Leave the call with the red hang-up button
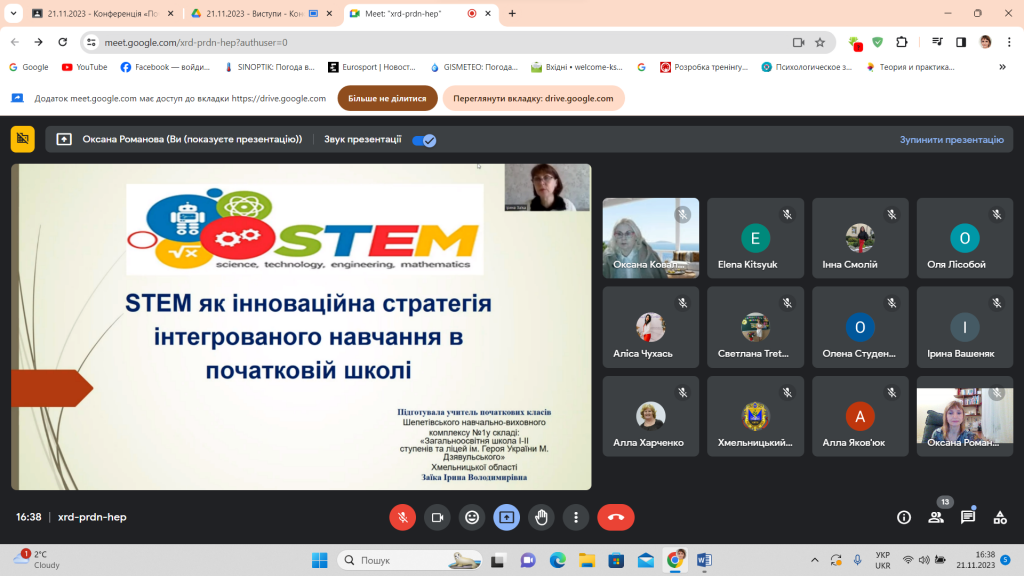This screenshot has width=1024, height=576. click(x=615, y=517)
